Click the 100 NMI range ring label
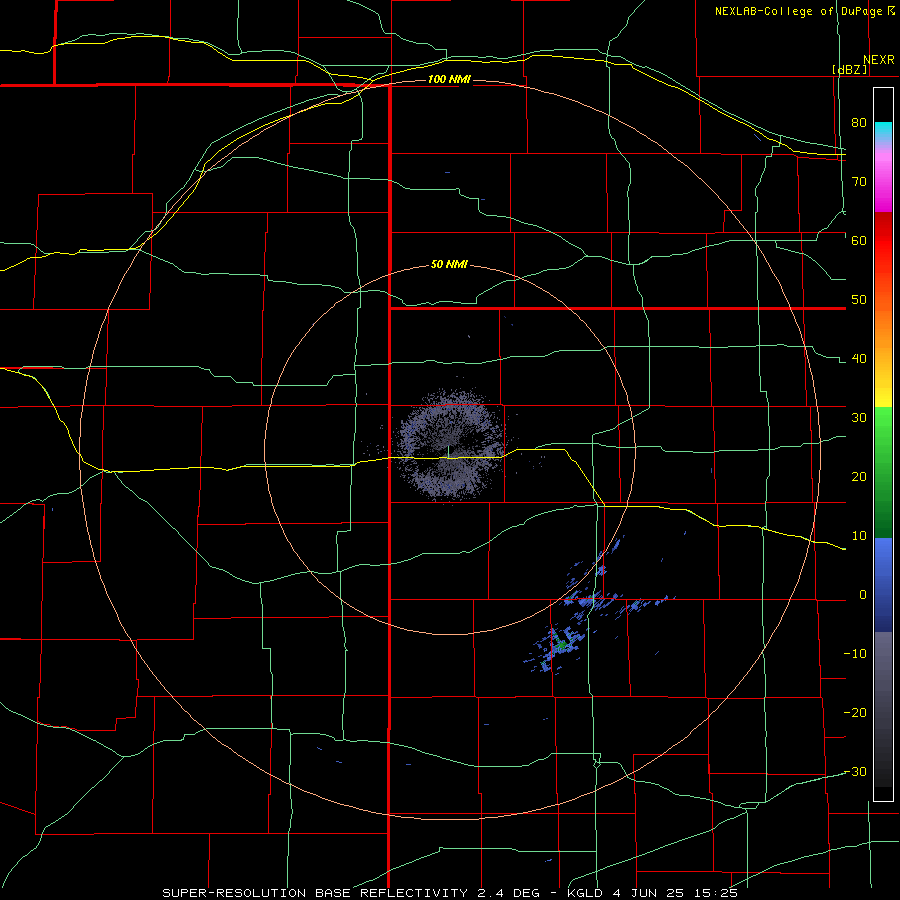This screenshot has width=900, height=900. [449, 79]
